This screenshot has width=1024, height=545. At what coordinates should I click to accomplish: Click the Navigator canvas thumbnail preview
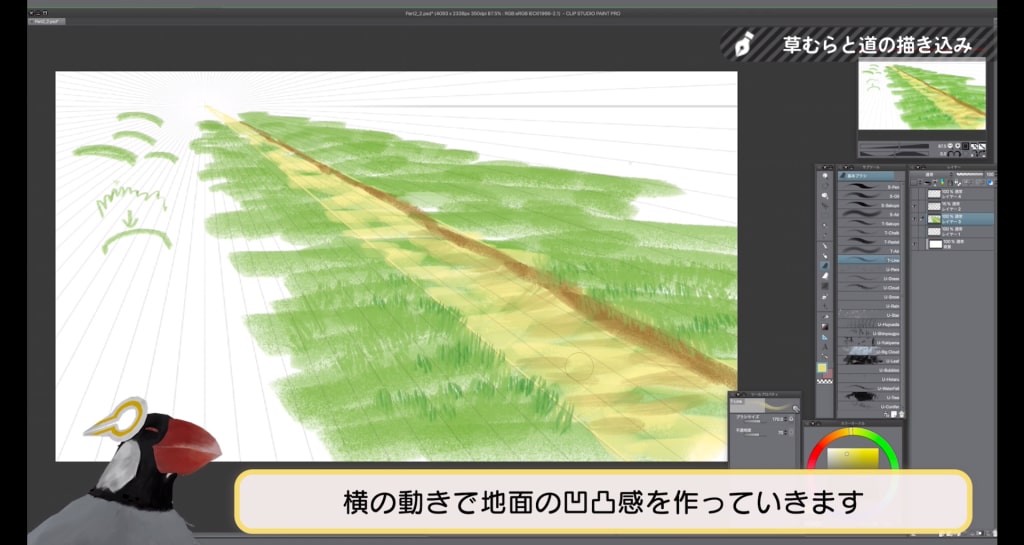point(922,95)
